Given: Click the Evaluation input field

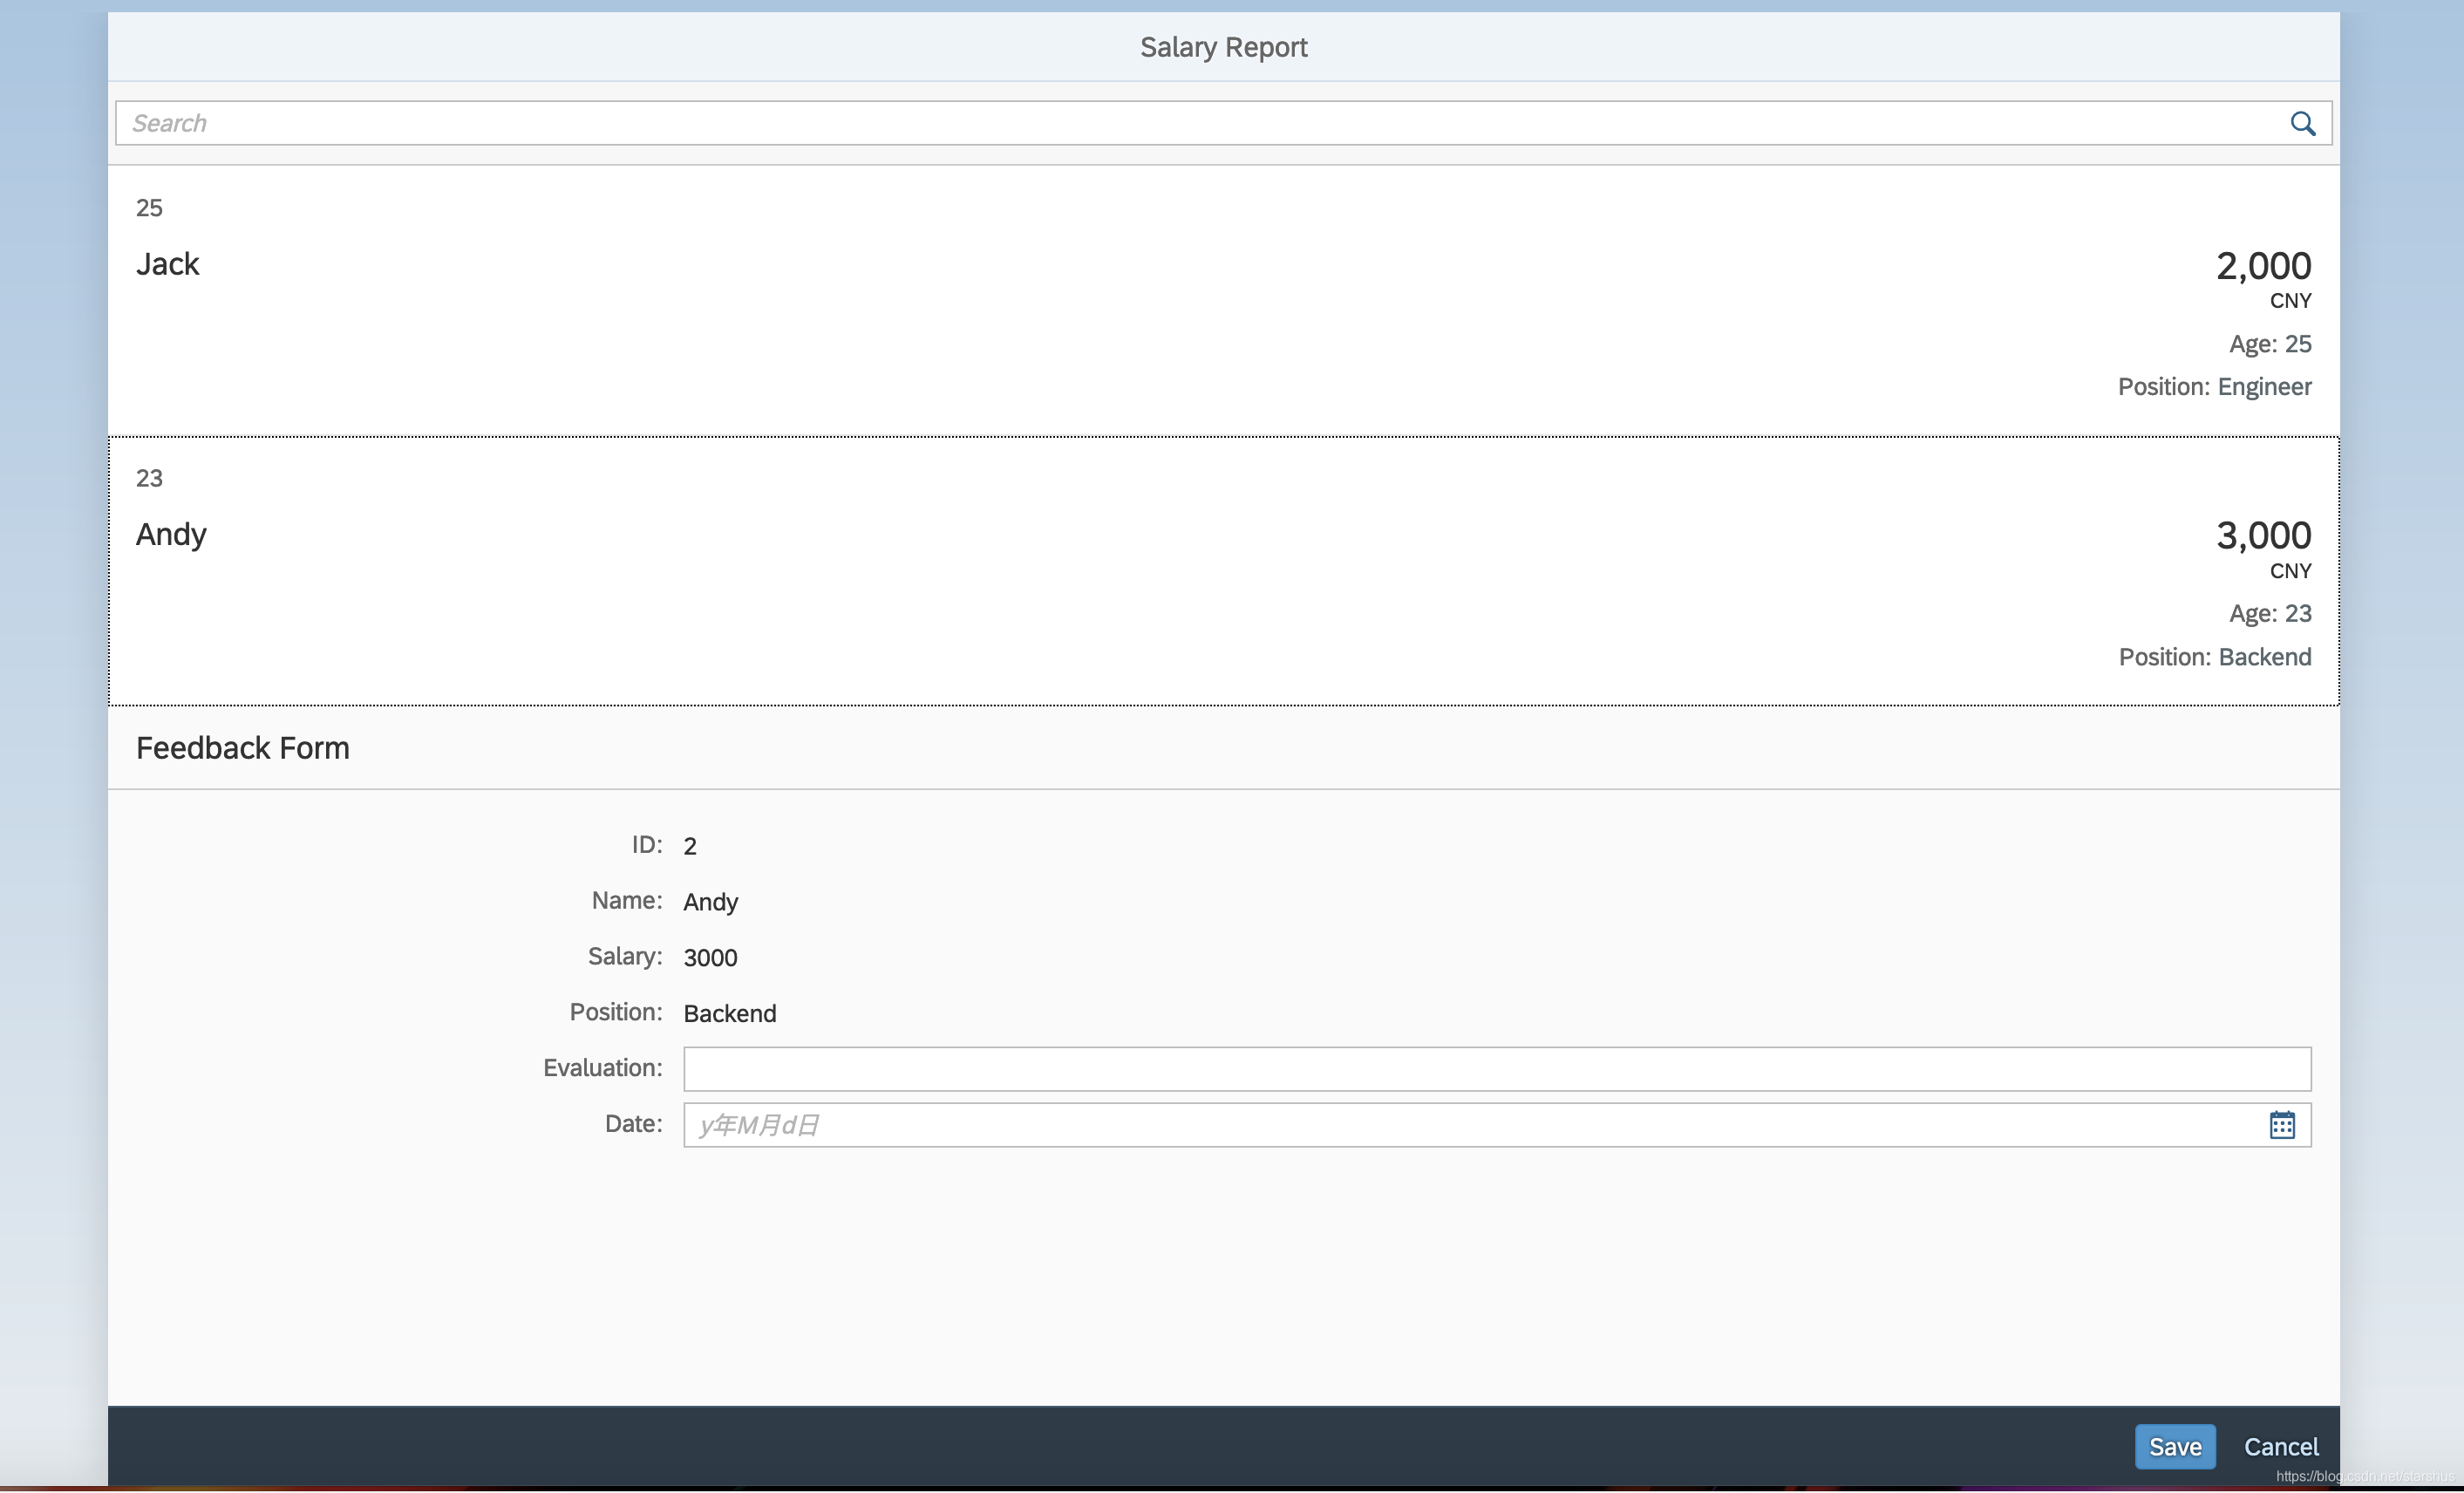Looking at the screenshot, I should point(1496,1069).
